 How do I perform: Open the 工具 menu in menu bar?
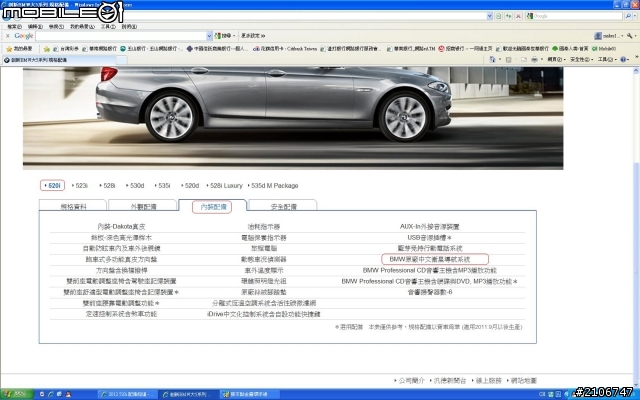click(108, 27)
